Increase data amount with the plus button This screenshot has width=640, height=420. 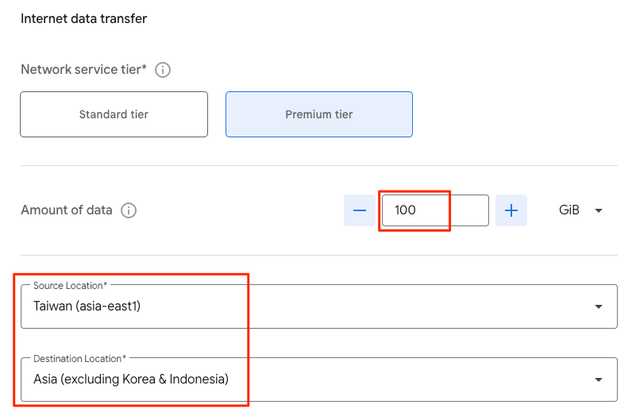tap(511, 211)
